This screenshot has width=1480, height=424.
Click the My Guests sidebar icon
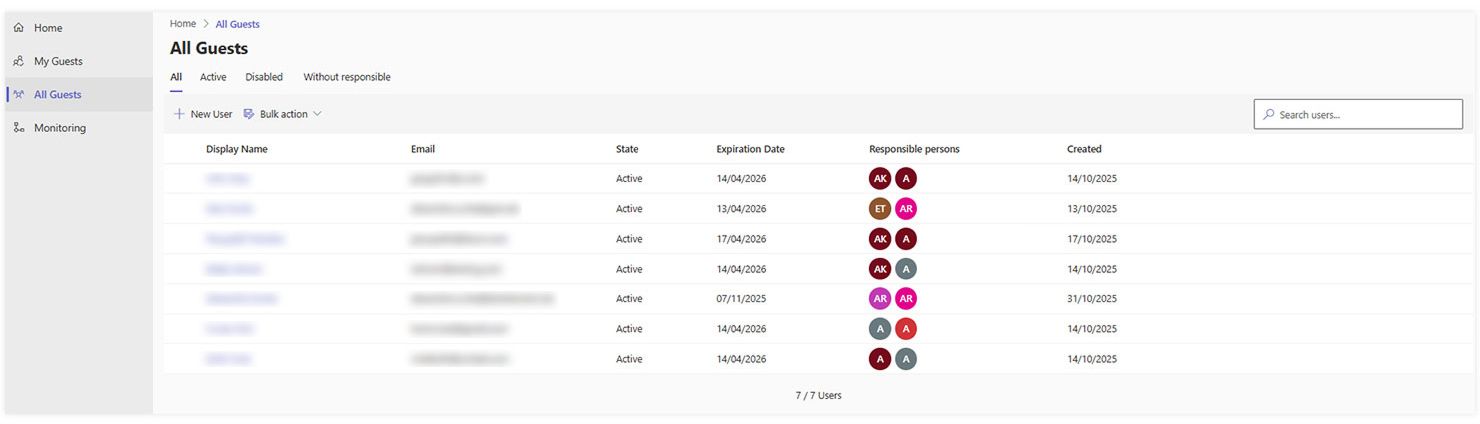18,61
